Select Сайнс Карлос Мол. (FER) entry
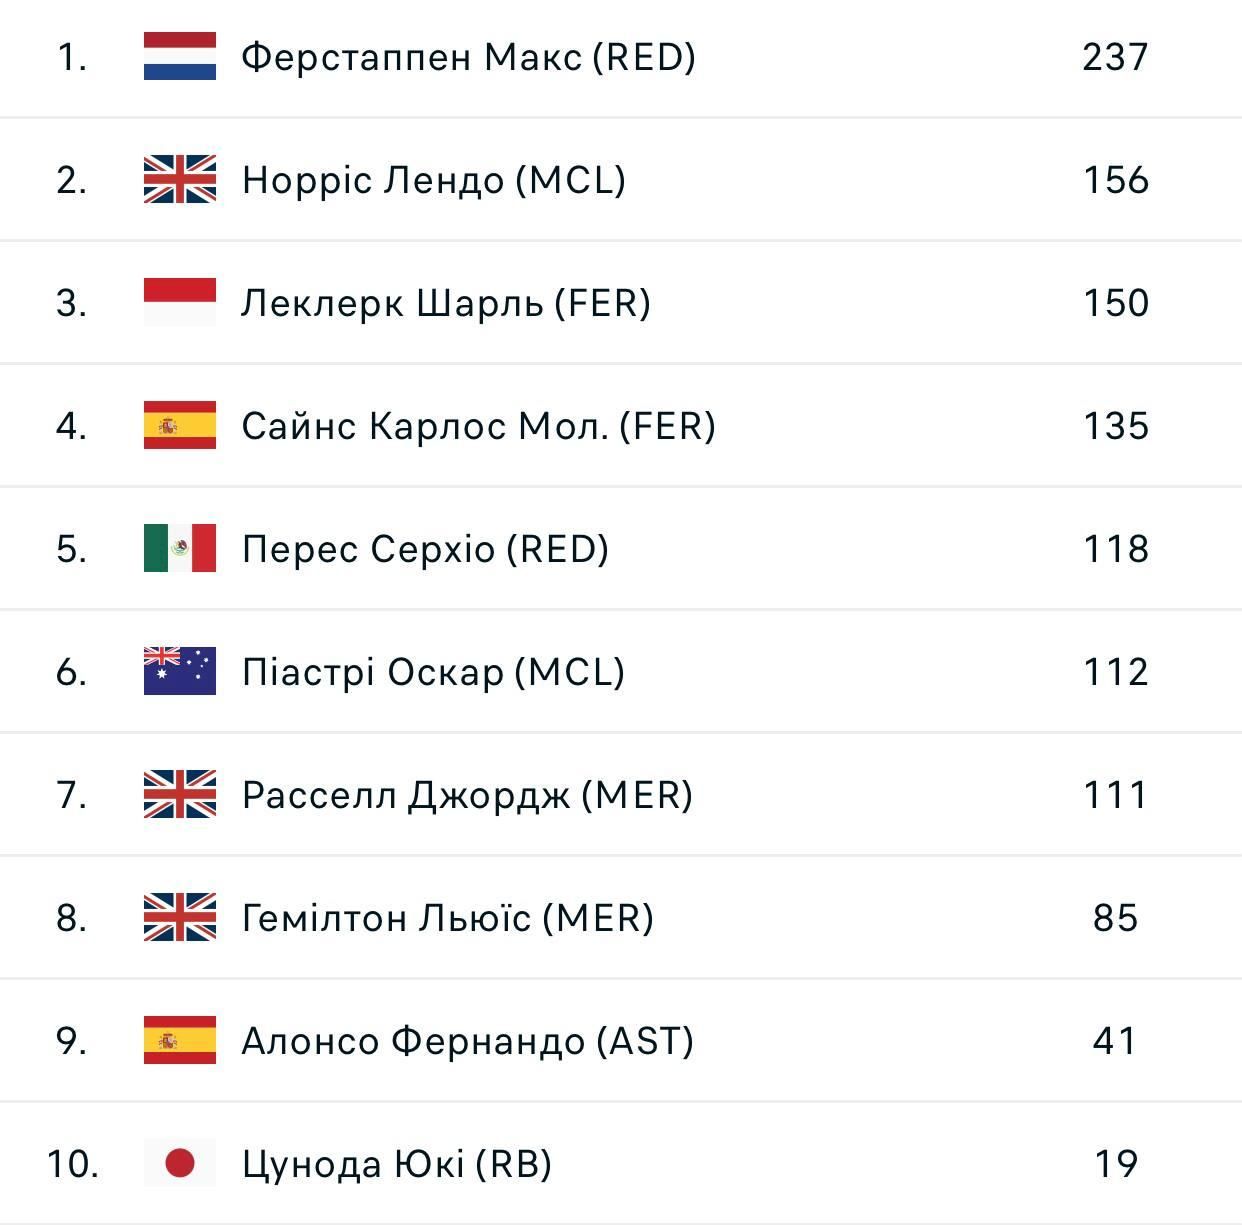The image size is (1242, 1225). click(x=479, y=426)
